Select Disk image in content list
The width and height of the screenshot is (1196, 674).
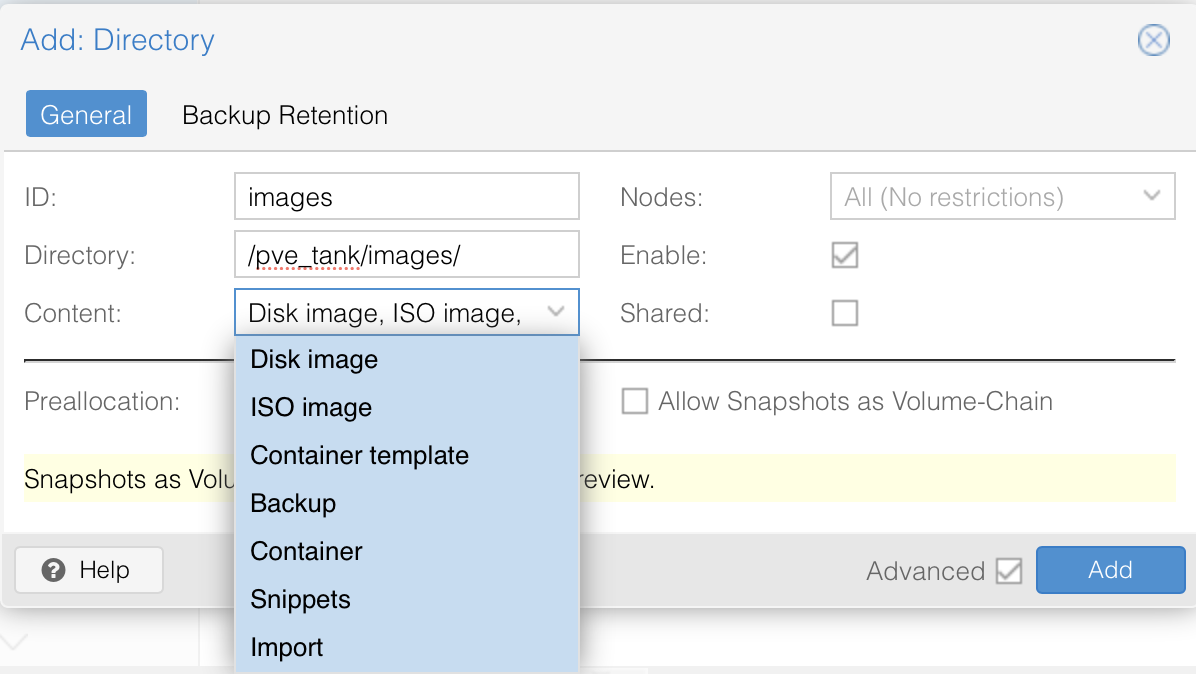[407, 359]
